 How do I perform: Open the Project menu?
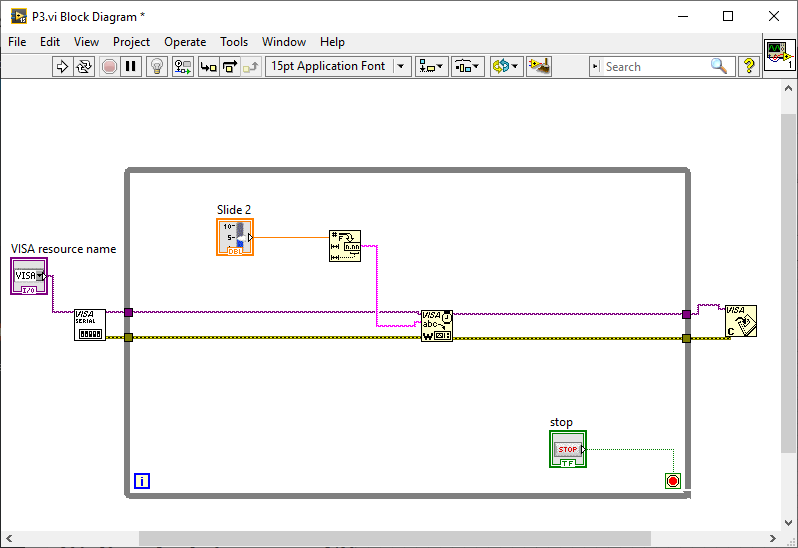[131, 42]
